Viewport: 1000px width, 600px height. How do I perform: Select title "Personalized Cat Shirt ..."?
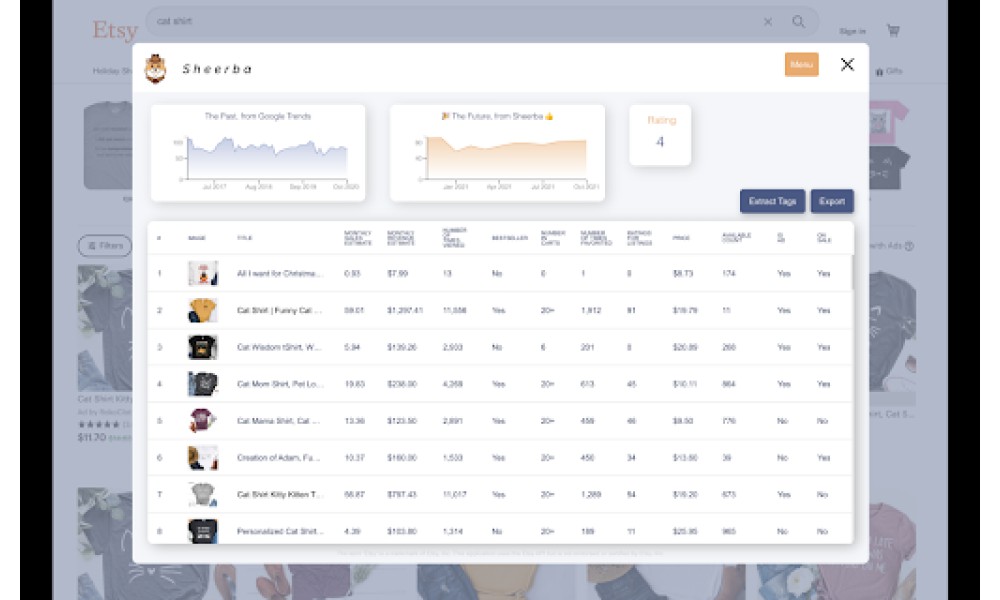(x=280, y=531)
